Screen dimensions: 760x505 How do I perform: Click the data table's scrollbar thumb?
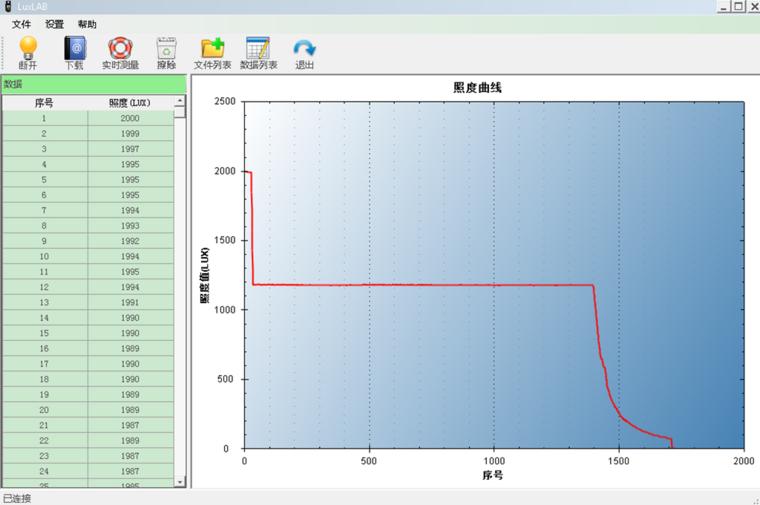tap(180, 112)
